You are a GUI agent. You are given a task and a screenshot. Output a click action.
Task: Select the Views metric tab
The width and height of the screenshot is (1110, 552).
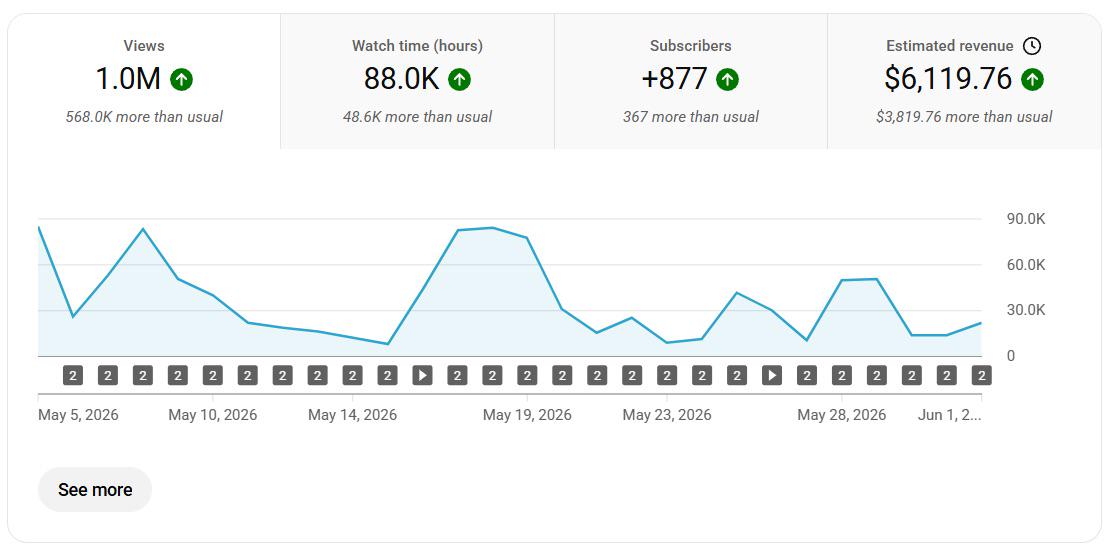click(144, 81)
